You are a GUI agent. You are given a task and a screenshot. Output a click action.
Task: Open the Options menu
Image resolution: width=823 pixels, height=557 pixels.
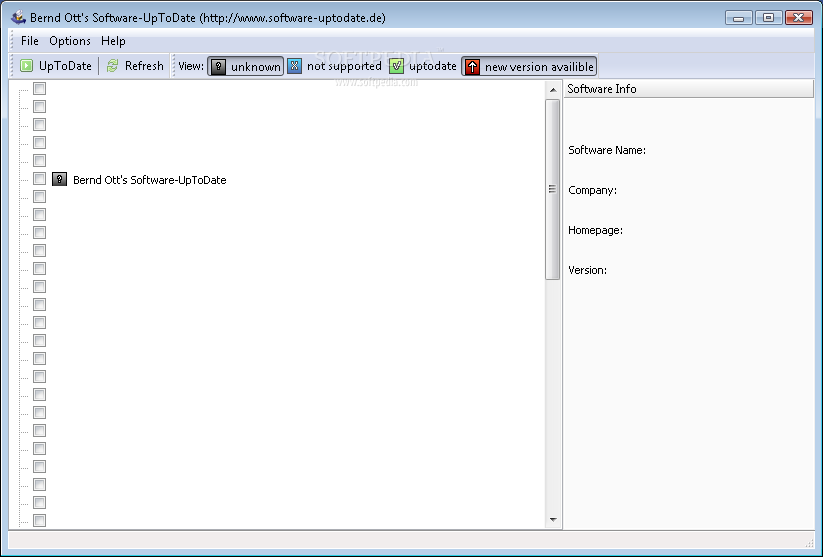(x=70, y=40)
